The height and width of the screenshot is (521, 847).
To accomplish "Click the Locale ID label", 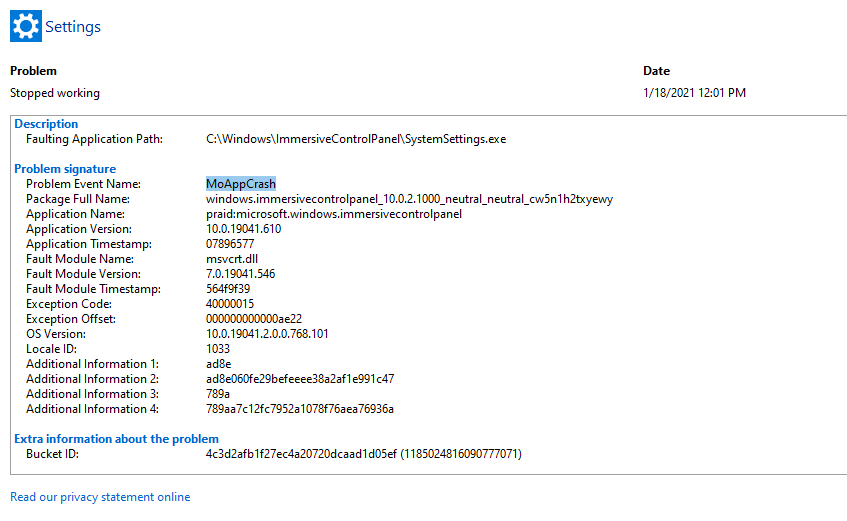I will pos(51,349).
